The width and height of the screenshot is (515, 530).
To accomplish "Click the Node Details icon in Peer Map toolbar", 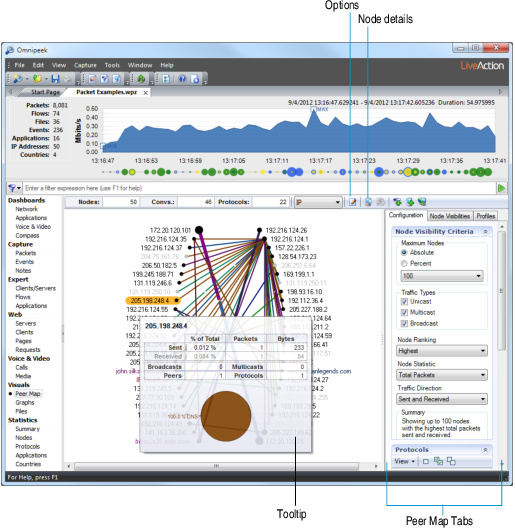I will [368, 202].
